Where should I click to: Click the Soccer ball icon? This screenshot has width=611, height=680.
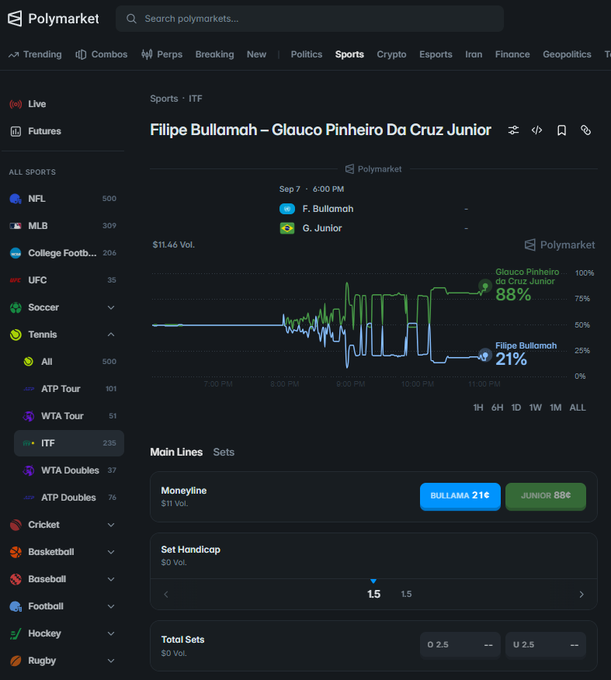tap(16, 307)
